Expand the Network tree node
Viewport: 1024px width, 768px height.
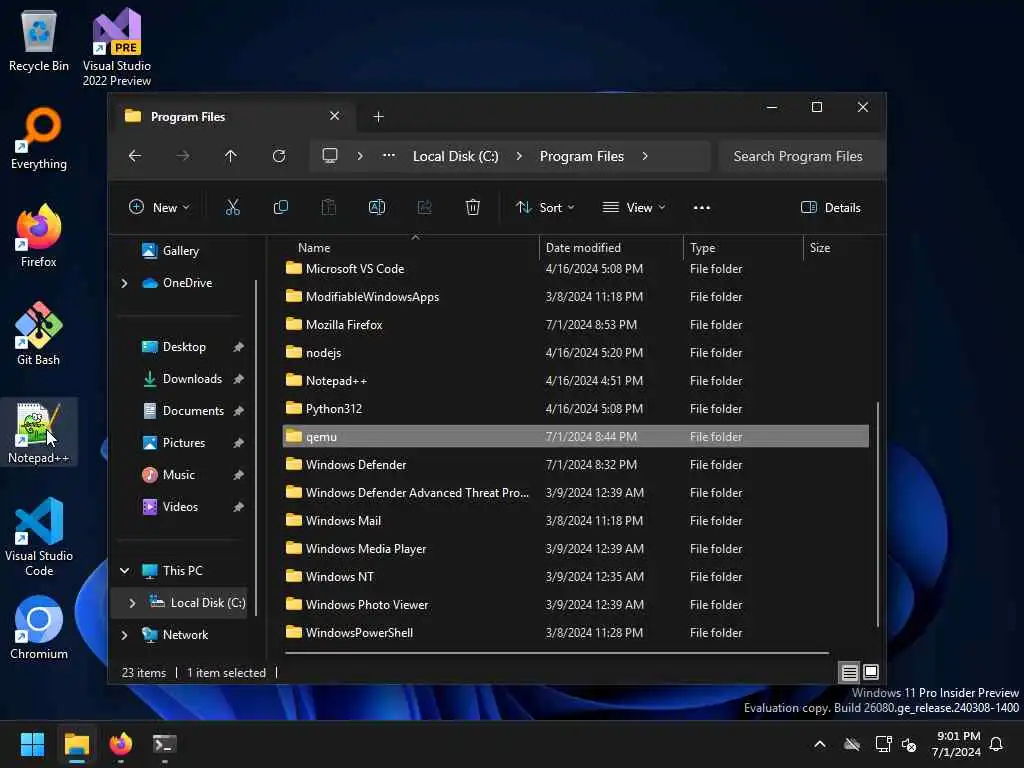[x=124, y=635]
